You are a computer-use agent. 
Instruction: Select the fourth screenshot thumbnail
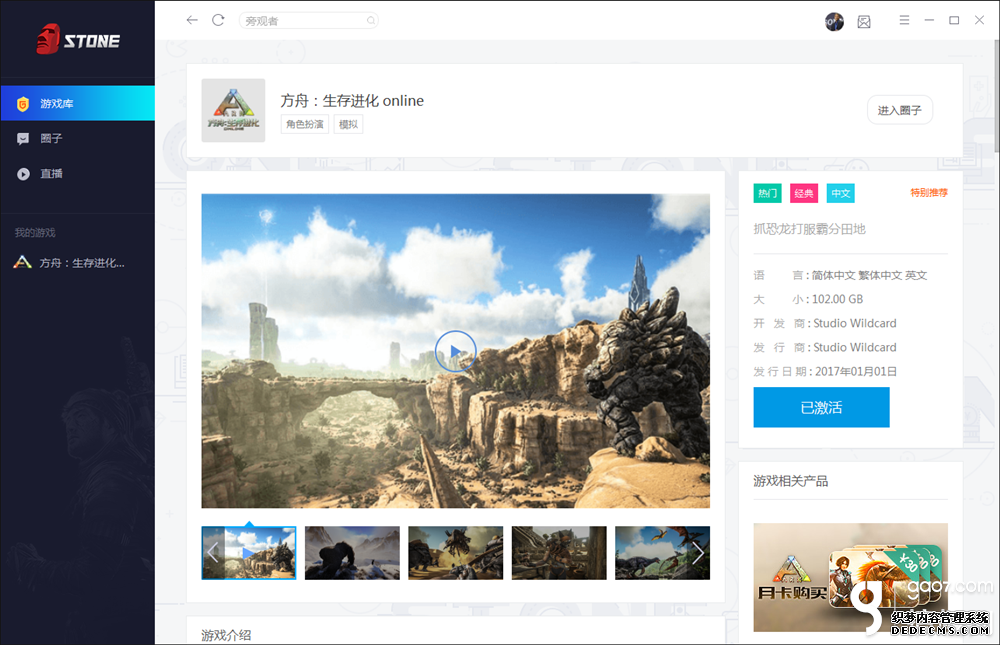tap(559, 552)
